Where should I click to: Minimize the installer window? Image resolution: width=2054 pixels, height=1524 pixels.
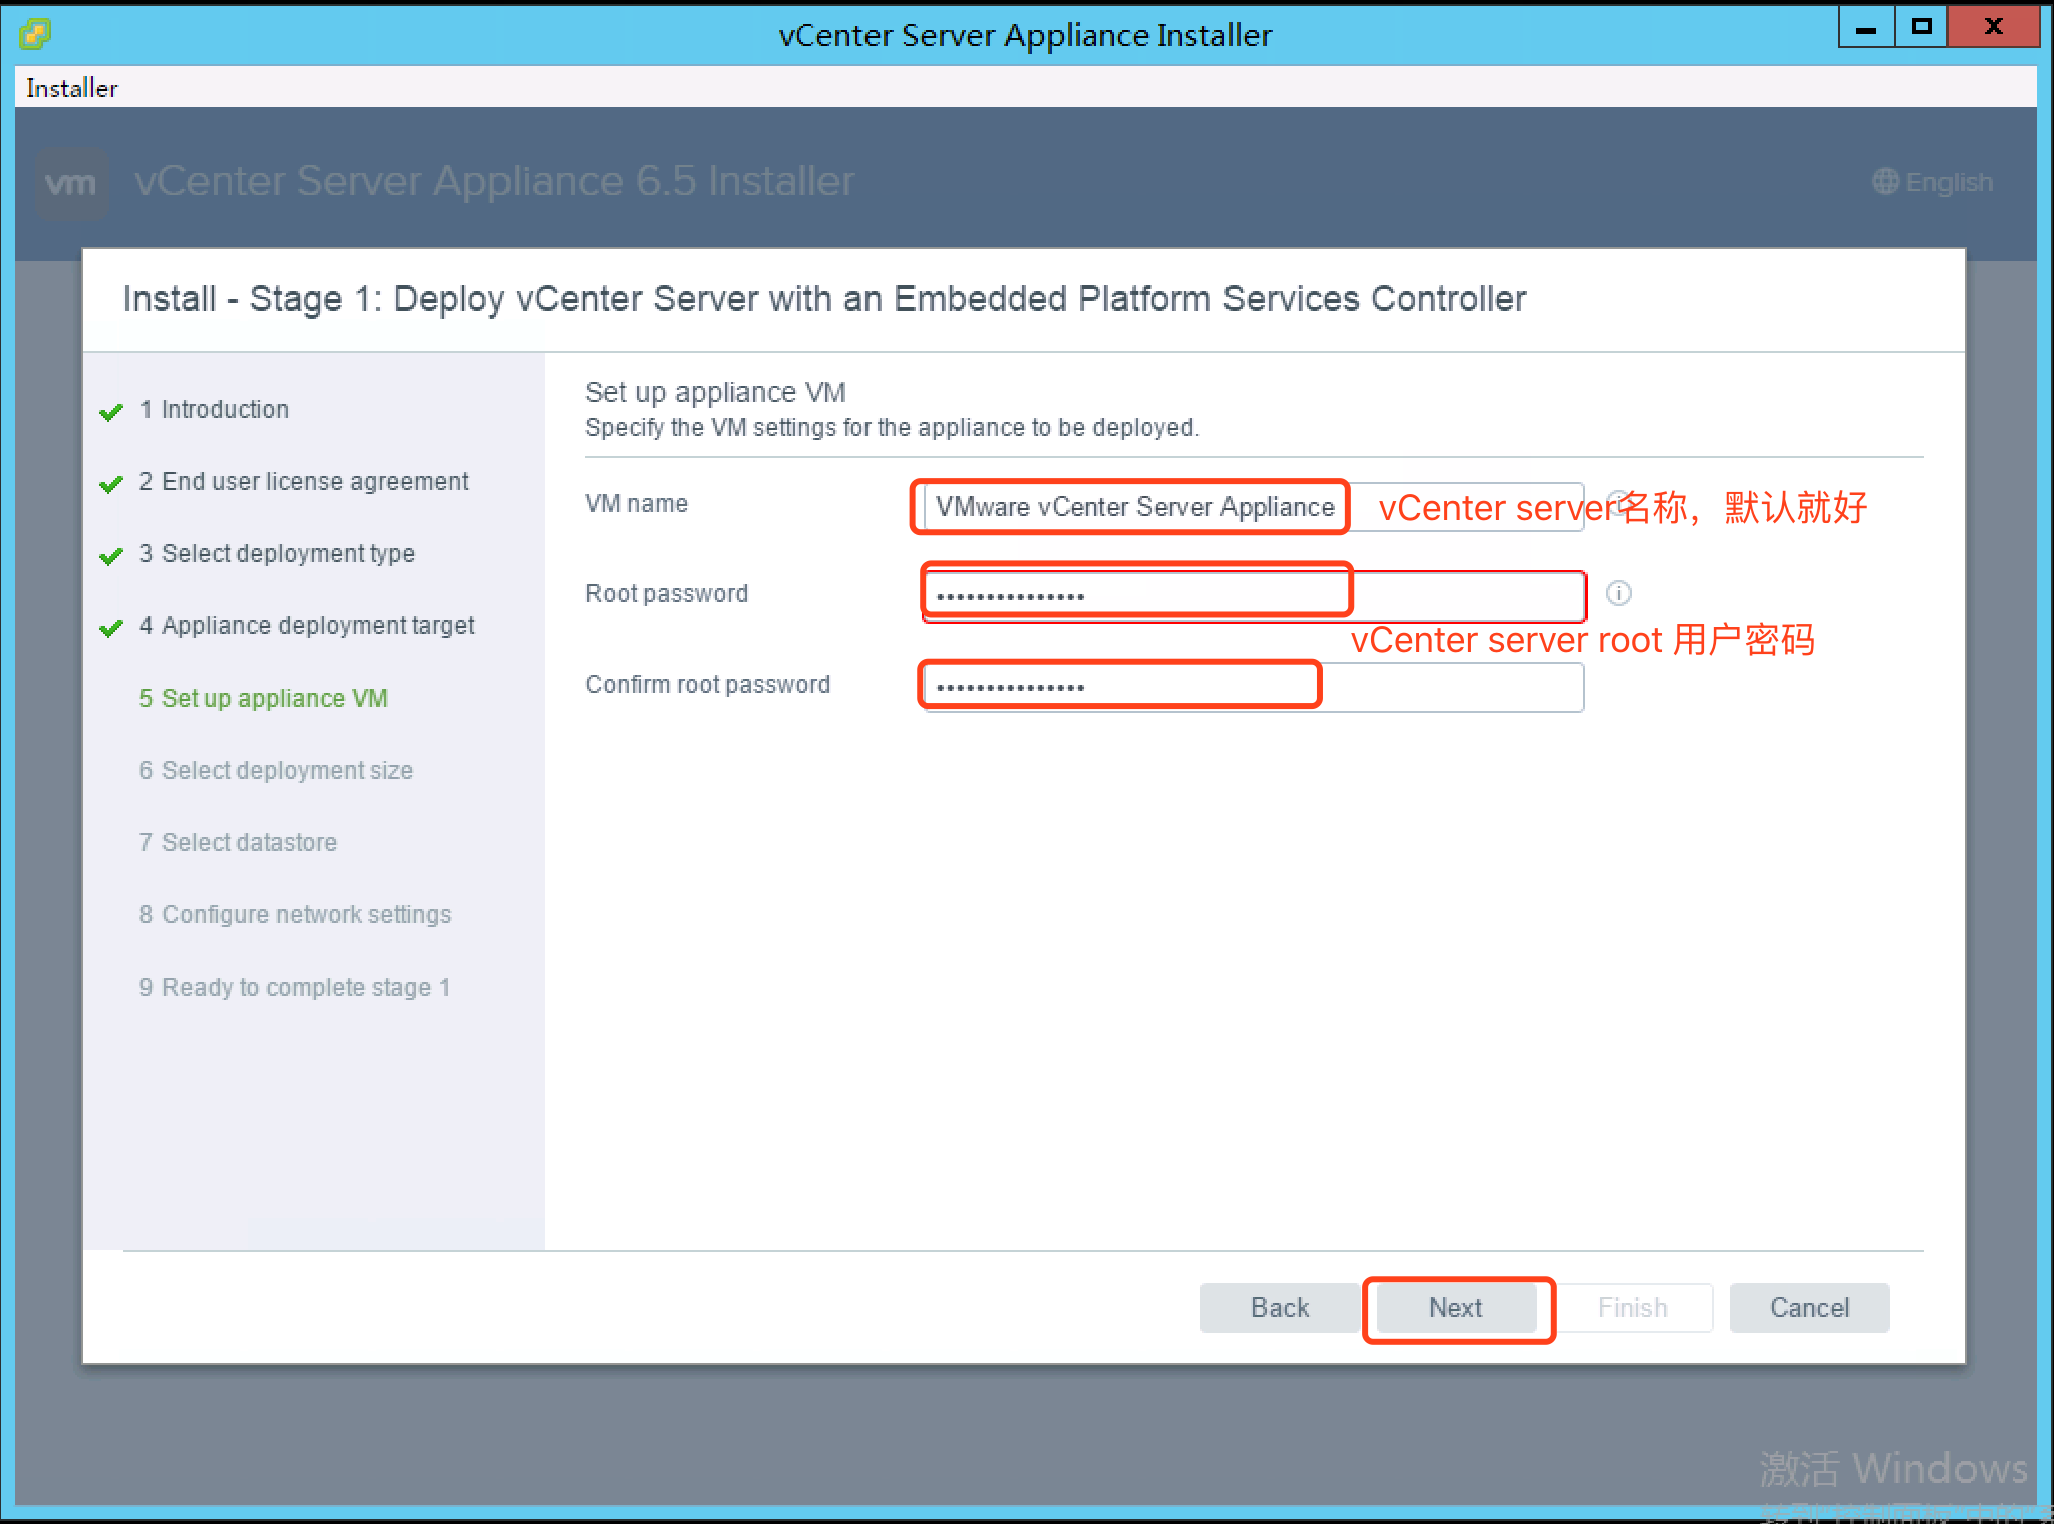pyautogui.click(x=1866, y=27)
